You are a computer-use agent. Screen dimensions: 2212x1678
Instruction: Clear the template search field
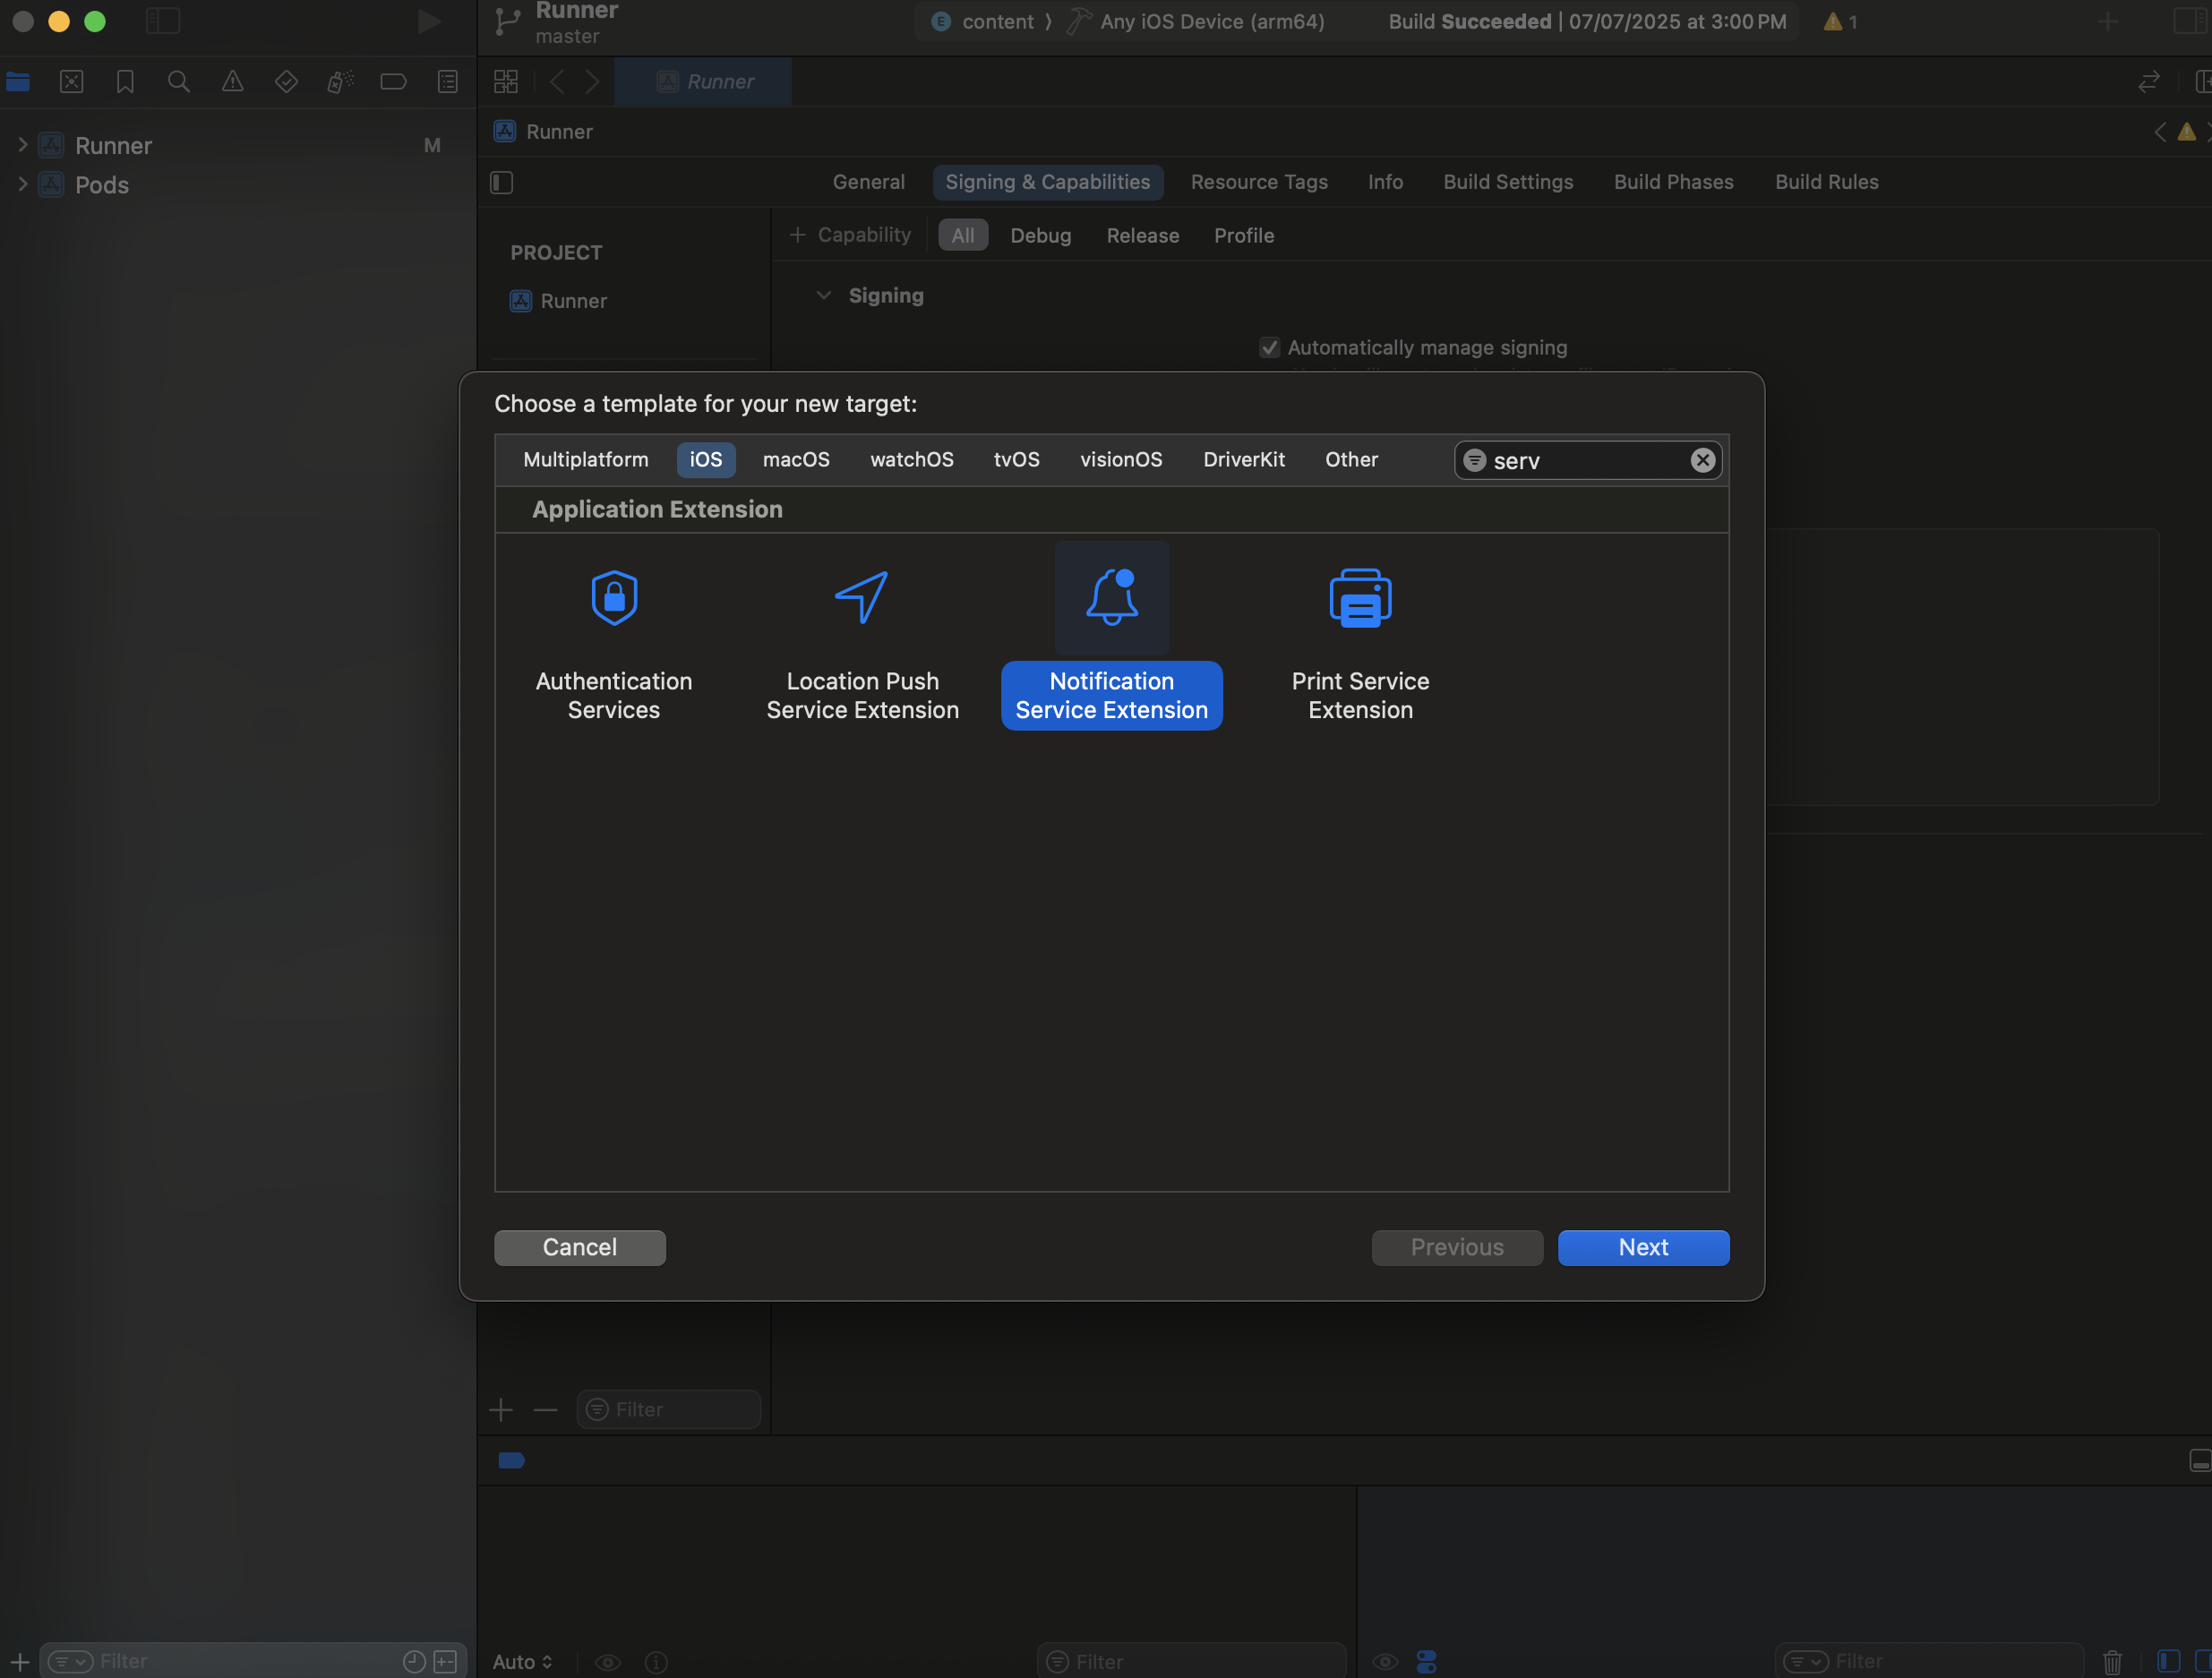coord(1702,460)
